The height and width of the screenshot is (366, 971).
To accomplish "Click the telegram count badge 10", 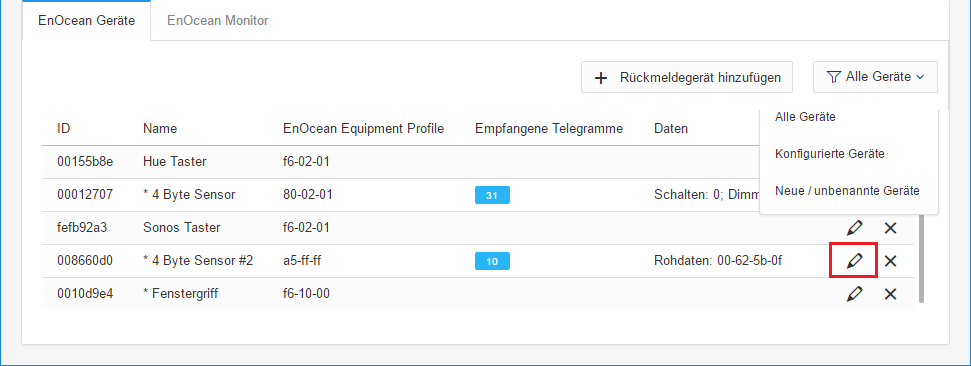I will point(492,261).
